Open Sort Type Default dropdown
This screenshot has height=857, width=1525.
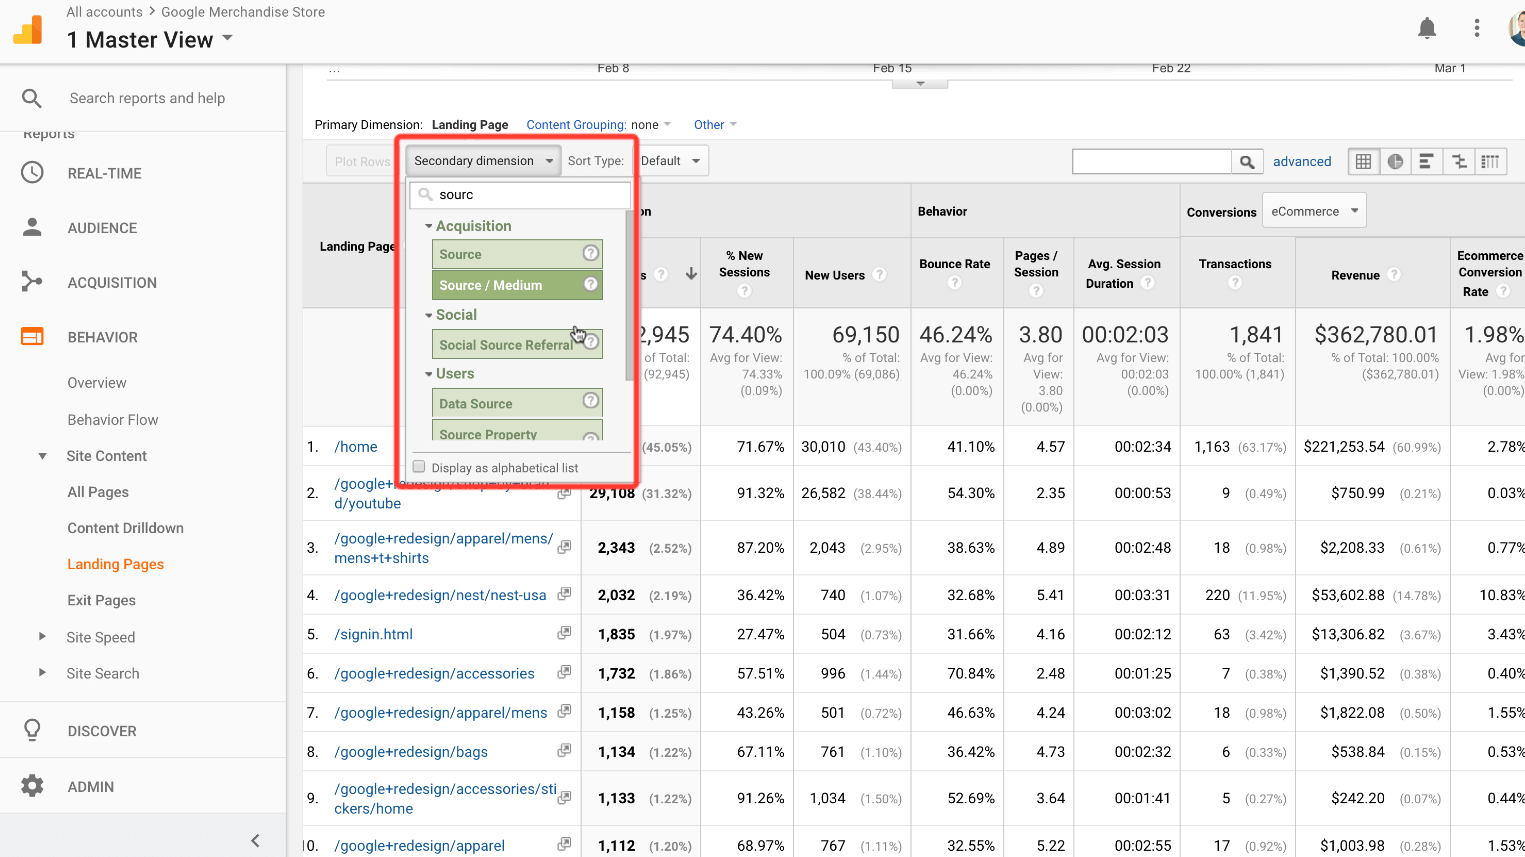pyautogui.click(x=672, y=161)
